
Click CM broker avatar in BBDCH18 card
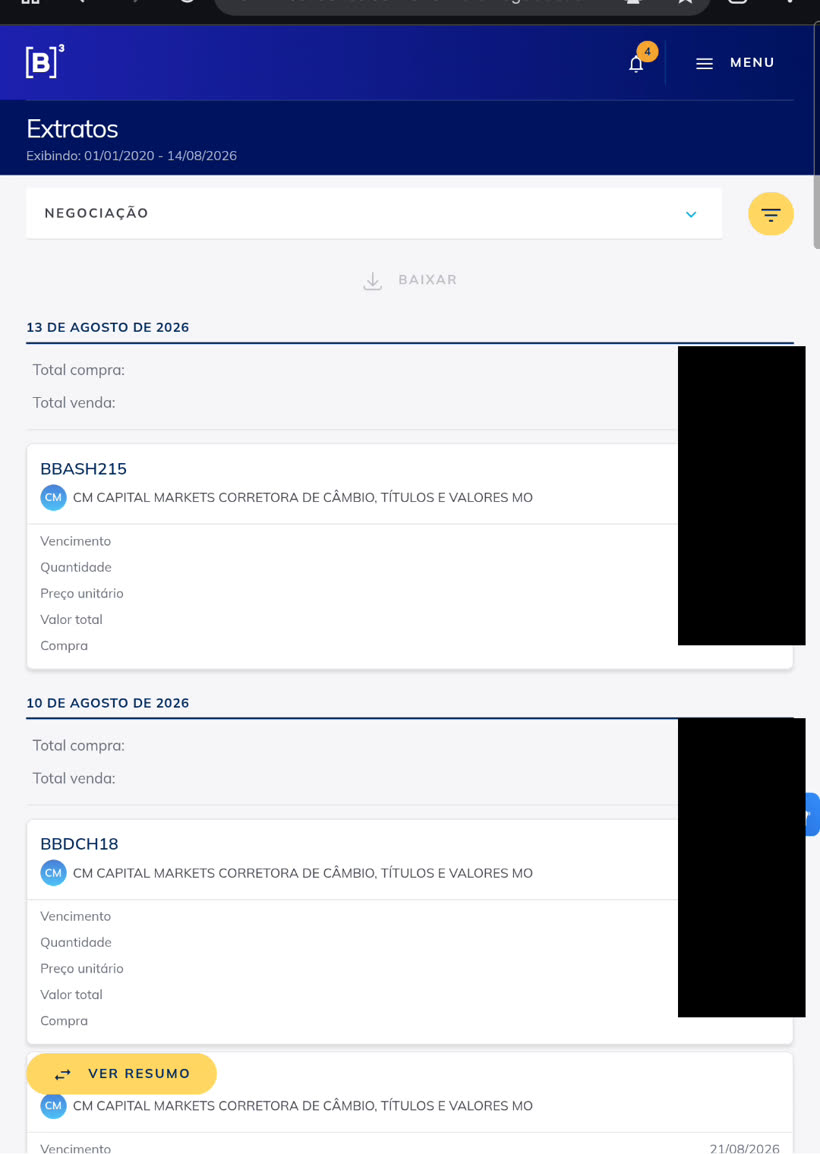53,873
